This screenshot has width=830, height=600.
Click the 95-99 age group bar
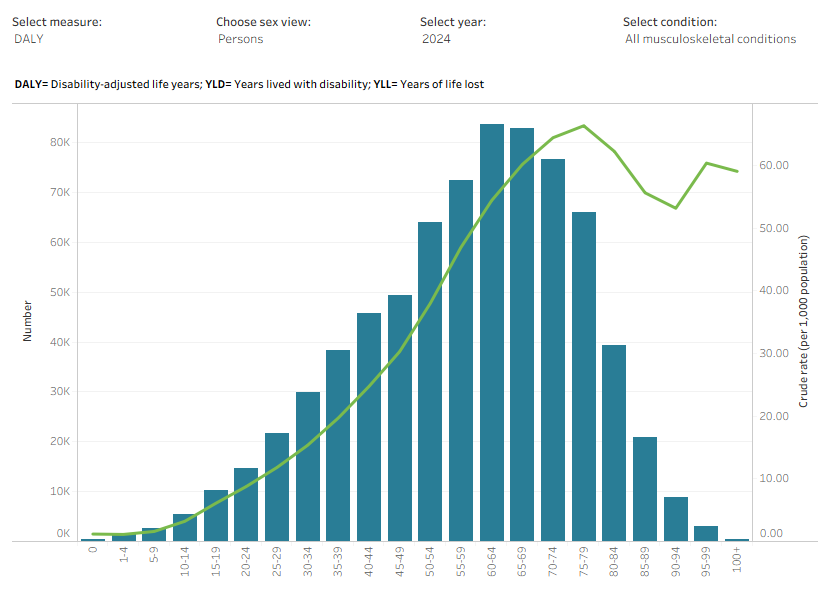point(706,534)
